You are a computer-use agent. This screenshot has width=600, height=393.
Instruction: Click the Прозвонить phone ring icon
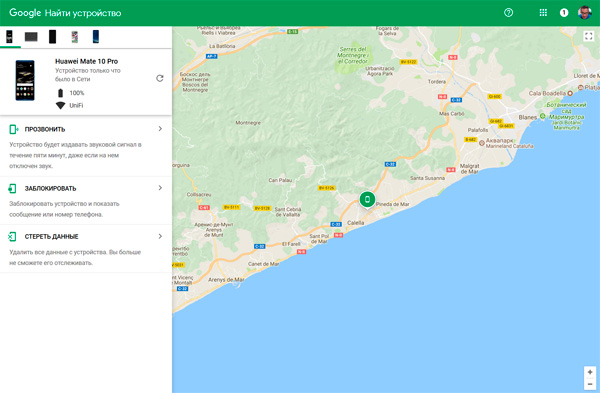[x=13, y=129]
